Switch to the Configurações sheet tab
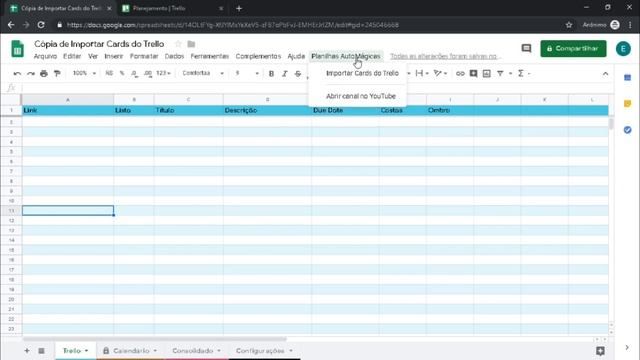640x360 pixels. pyautogui.click(x=260, y=351)
